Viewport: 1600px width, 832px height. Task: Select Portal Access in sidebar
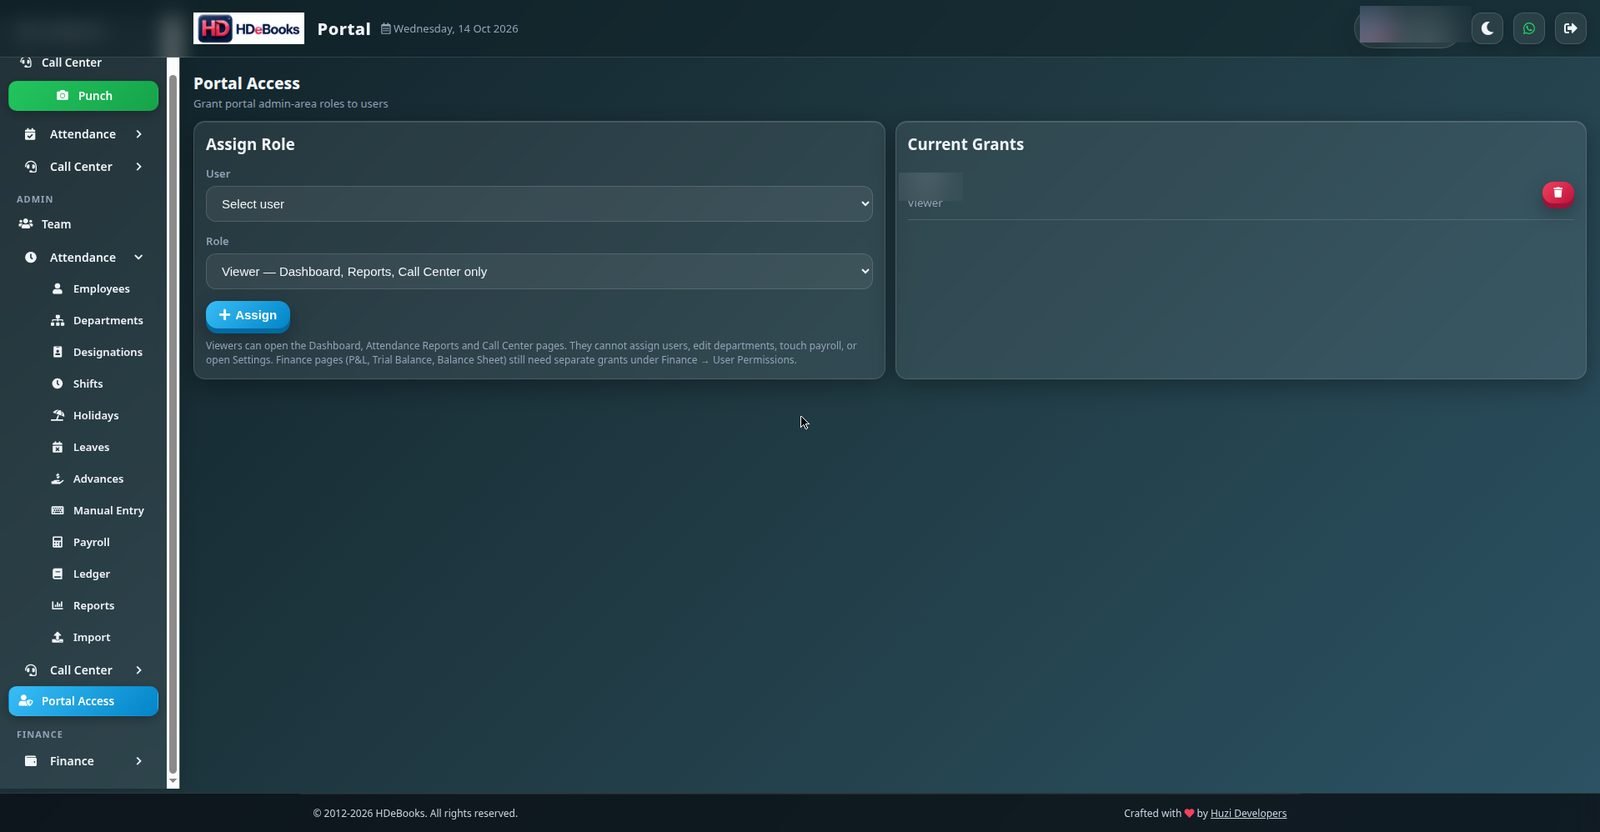tap(83, 701)
